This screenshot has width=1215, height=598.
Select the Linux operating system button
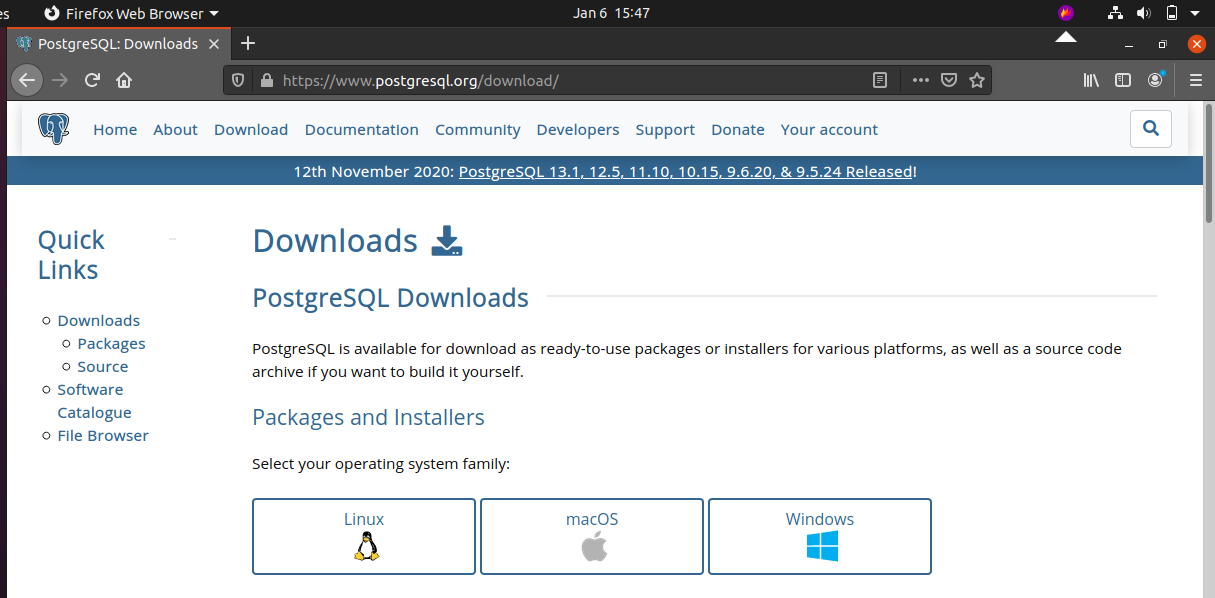point(364,537)
